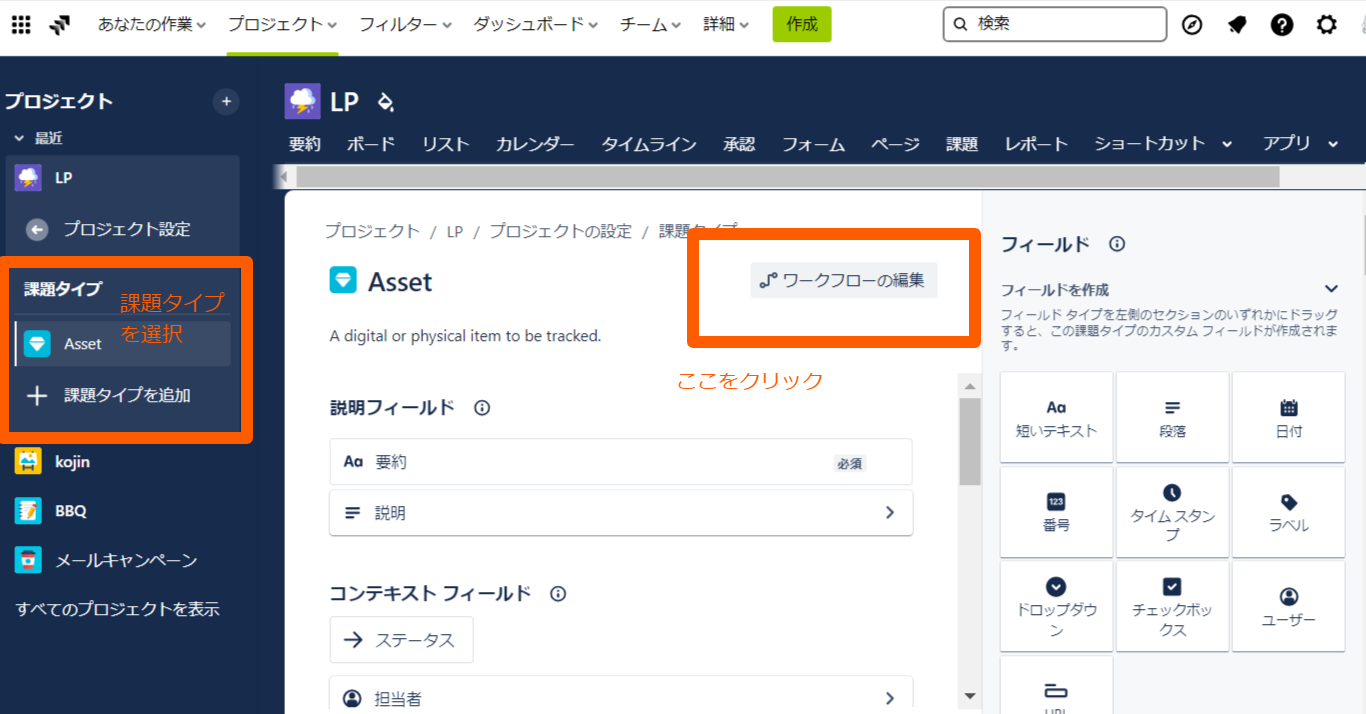Click the vertical scrollbar down arrow in form area
This screenshot has width=1366, height=714.
[969, 695]
